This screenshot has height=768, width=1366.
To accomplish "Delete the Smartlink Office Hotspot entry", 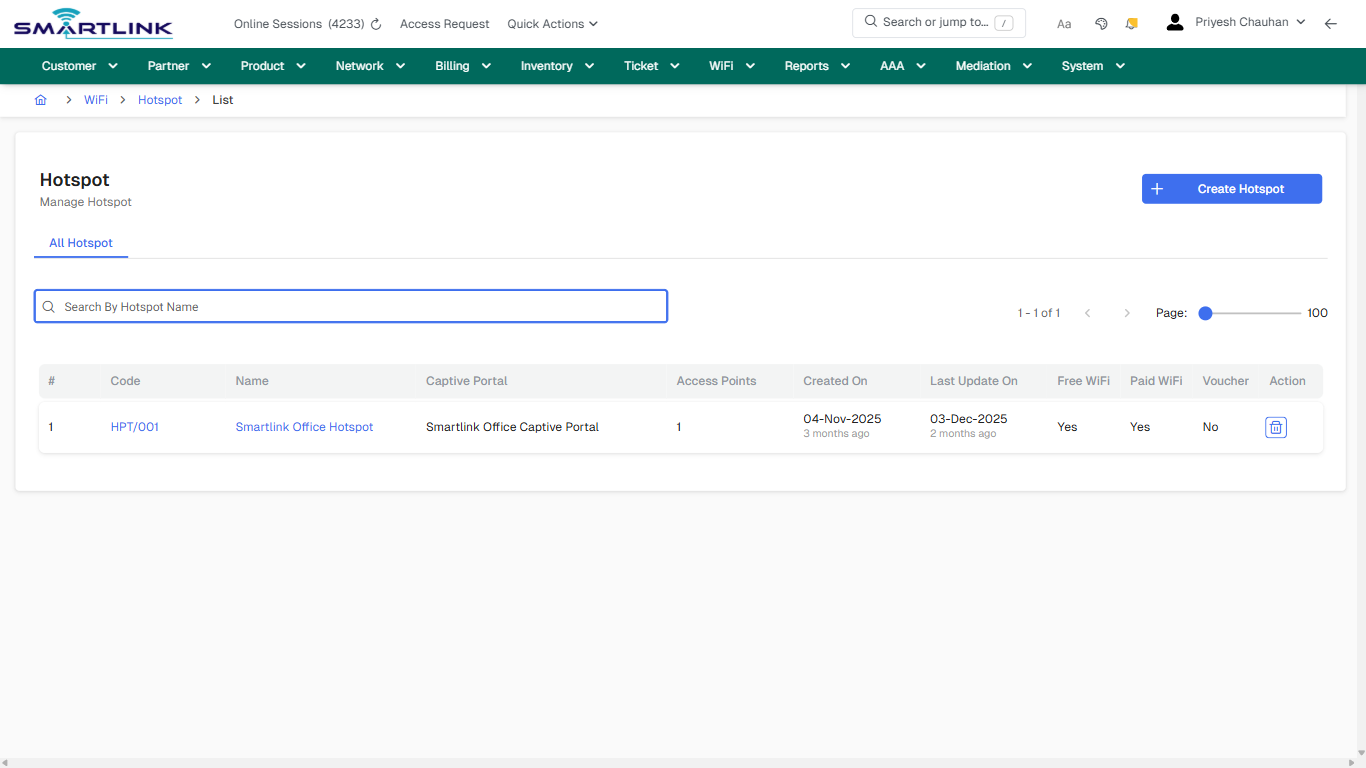I will (x=1275, y=427).
